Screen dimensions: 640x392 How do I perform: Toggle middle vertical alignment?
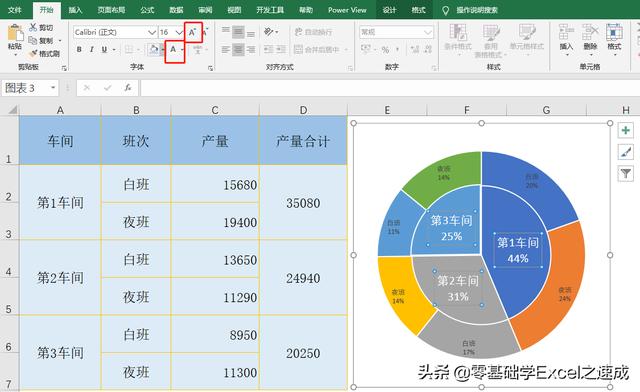[x=238, y=32]
